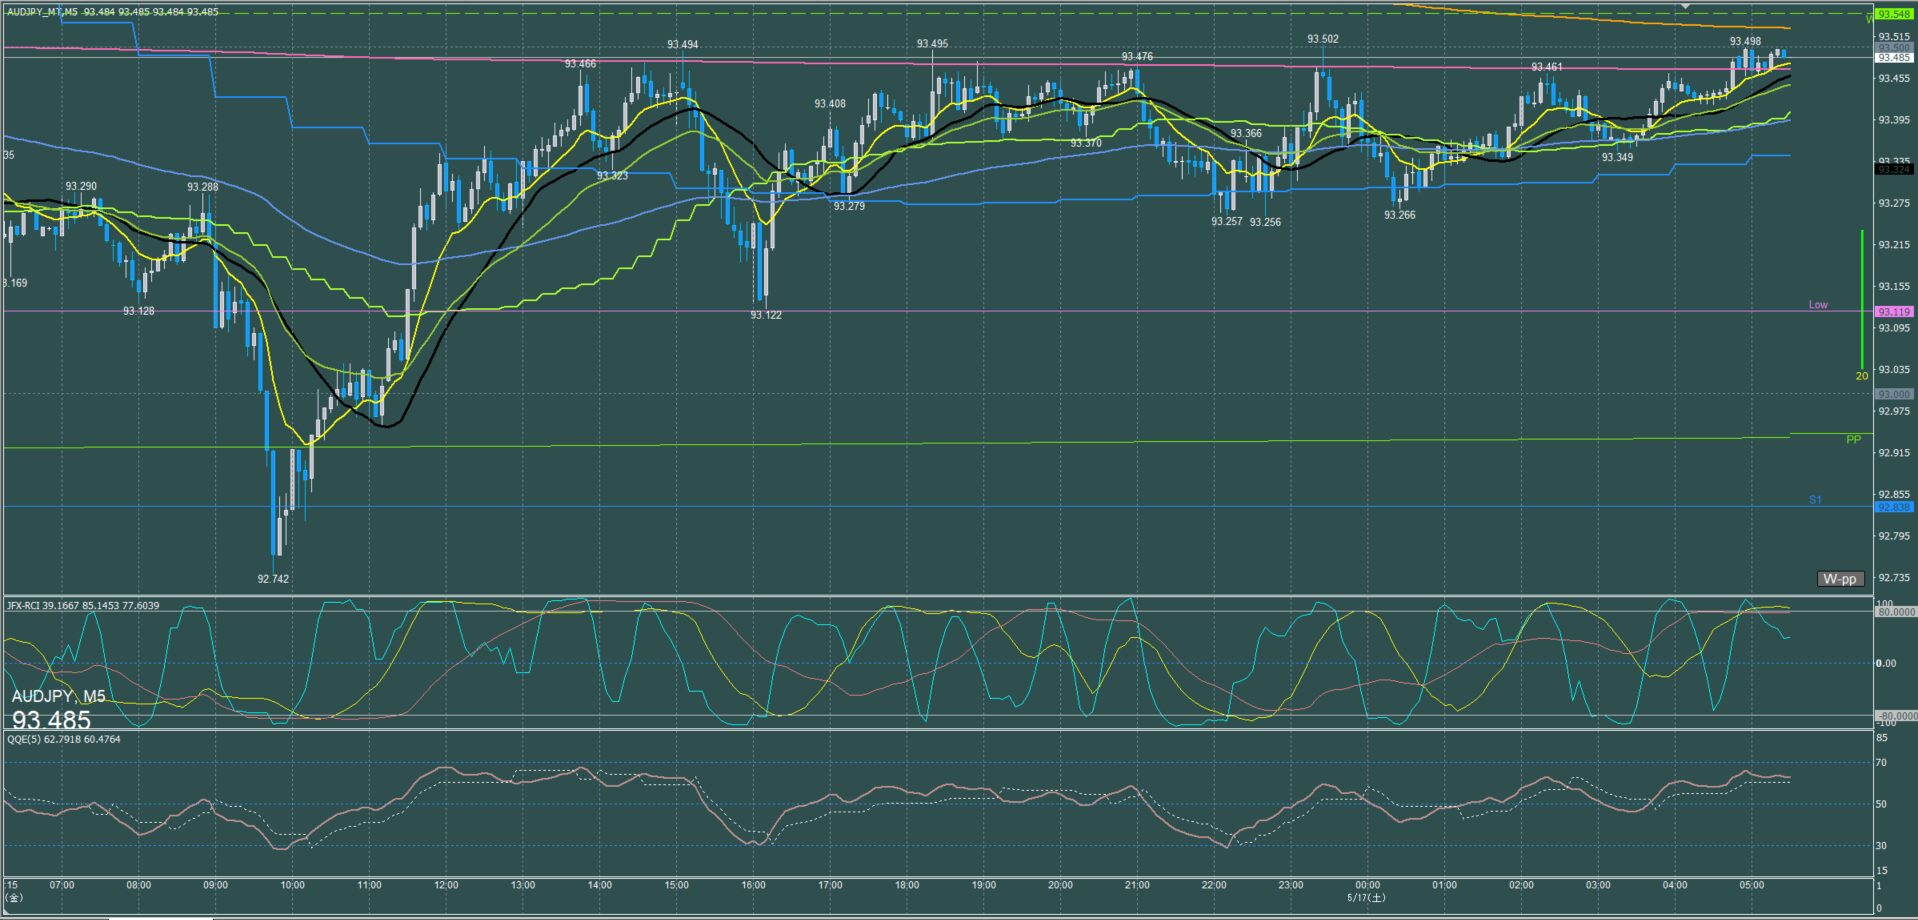Click the black 93.324 price tag
This screenshot has width=1918, height=920.
(x=1894, y=170)
